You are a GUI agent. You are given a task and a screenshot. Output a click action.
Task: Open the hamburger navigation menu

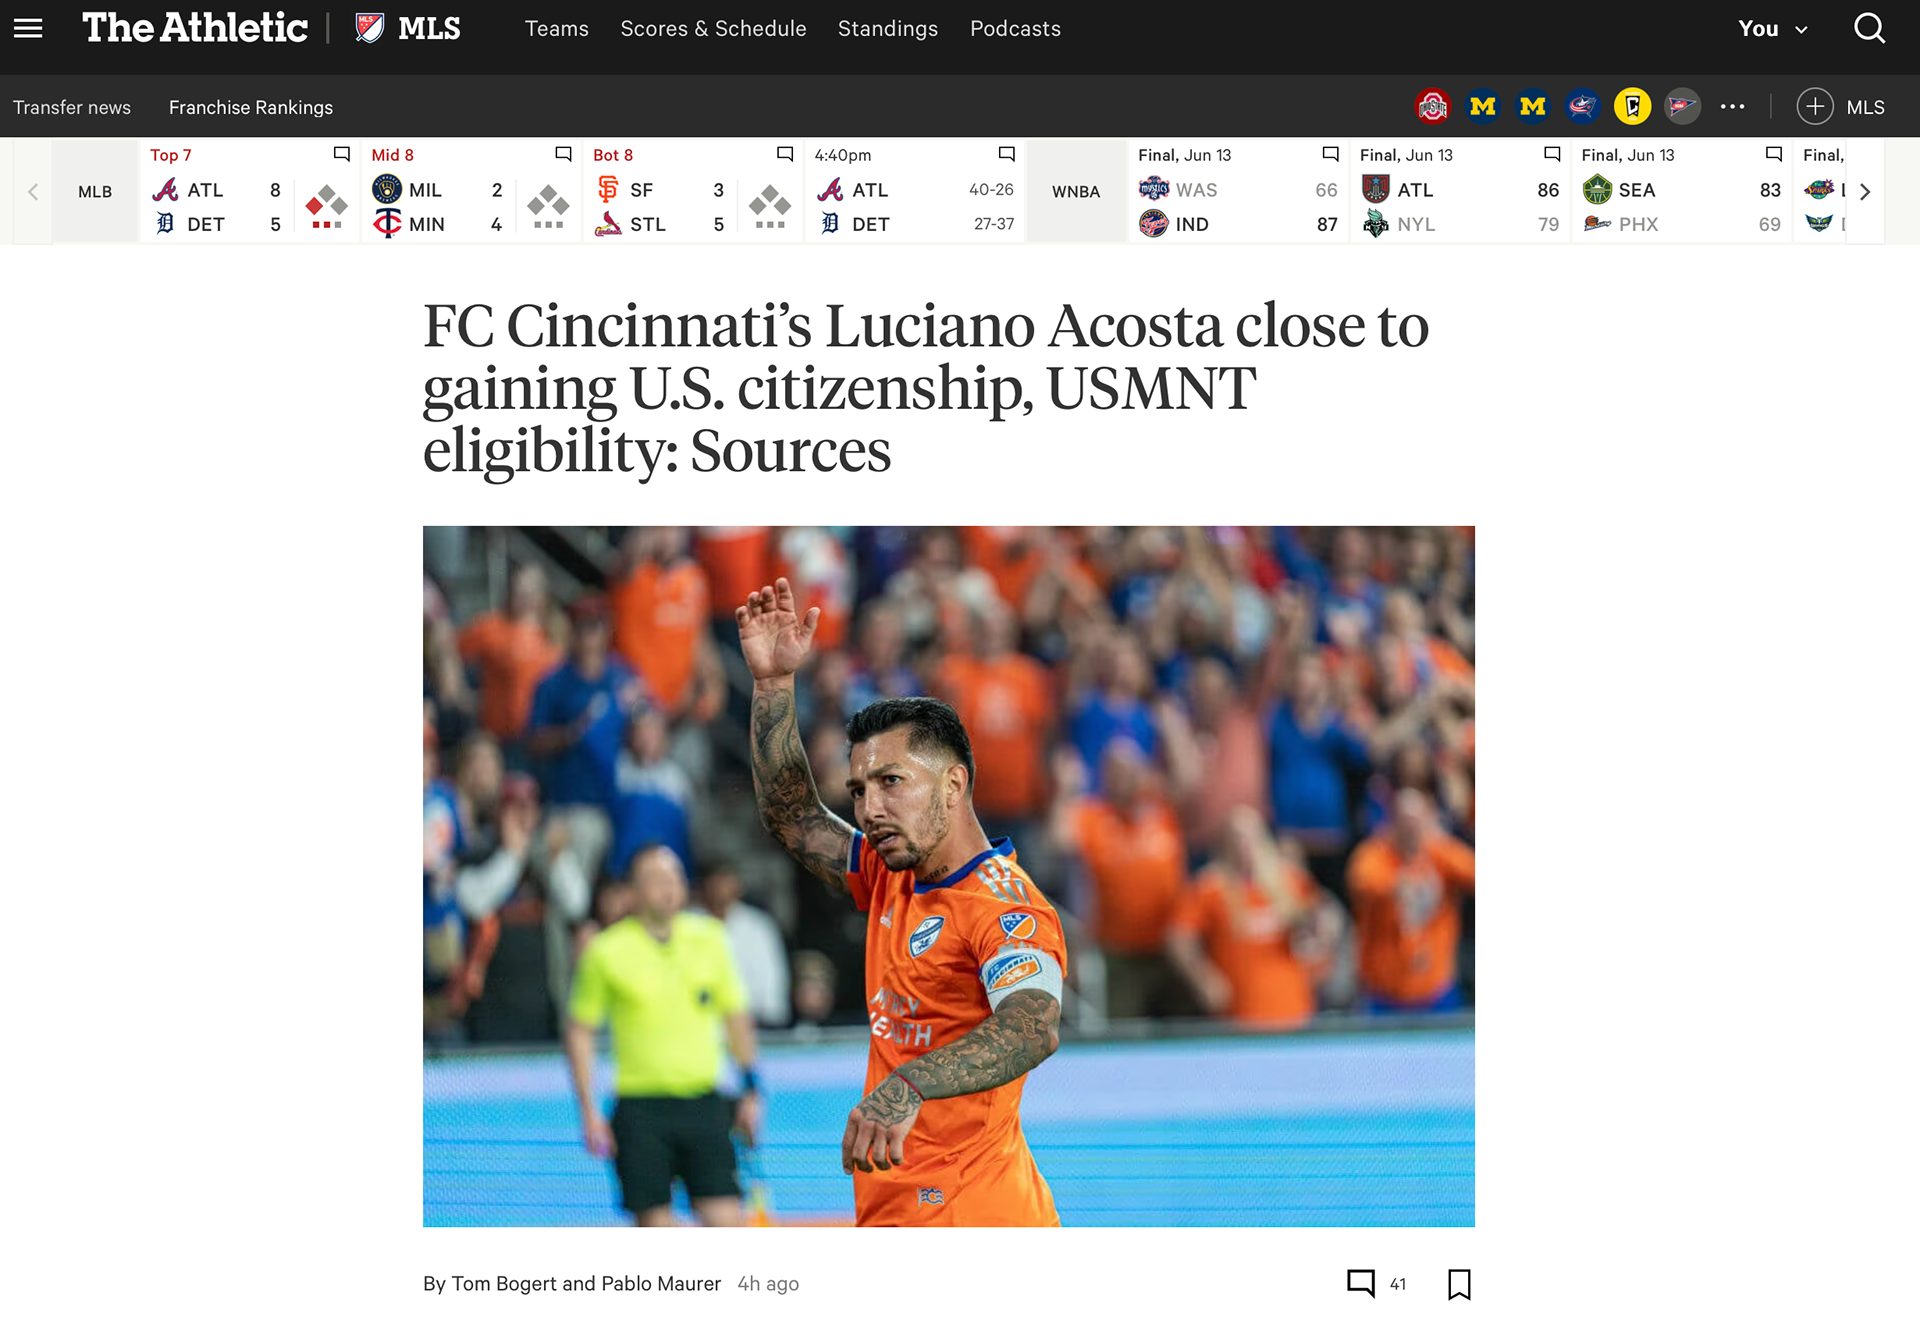(28, 28)
